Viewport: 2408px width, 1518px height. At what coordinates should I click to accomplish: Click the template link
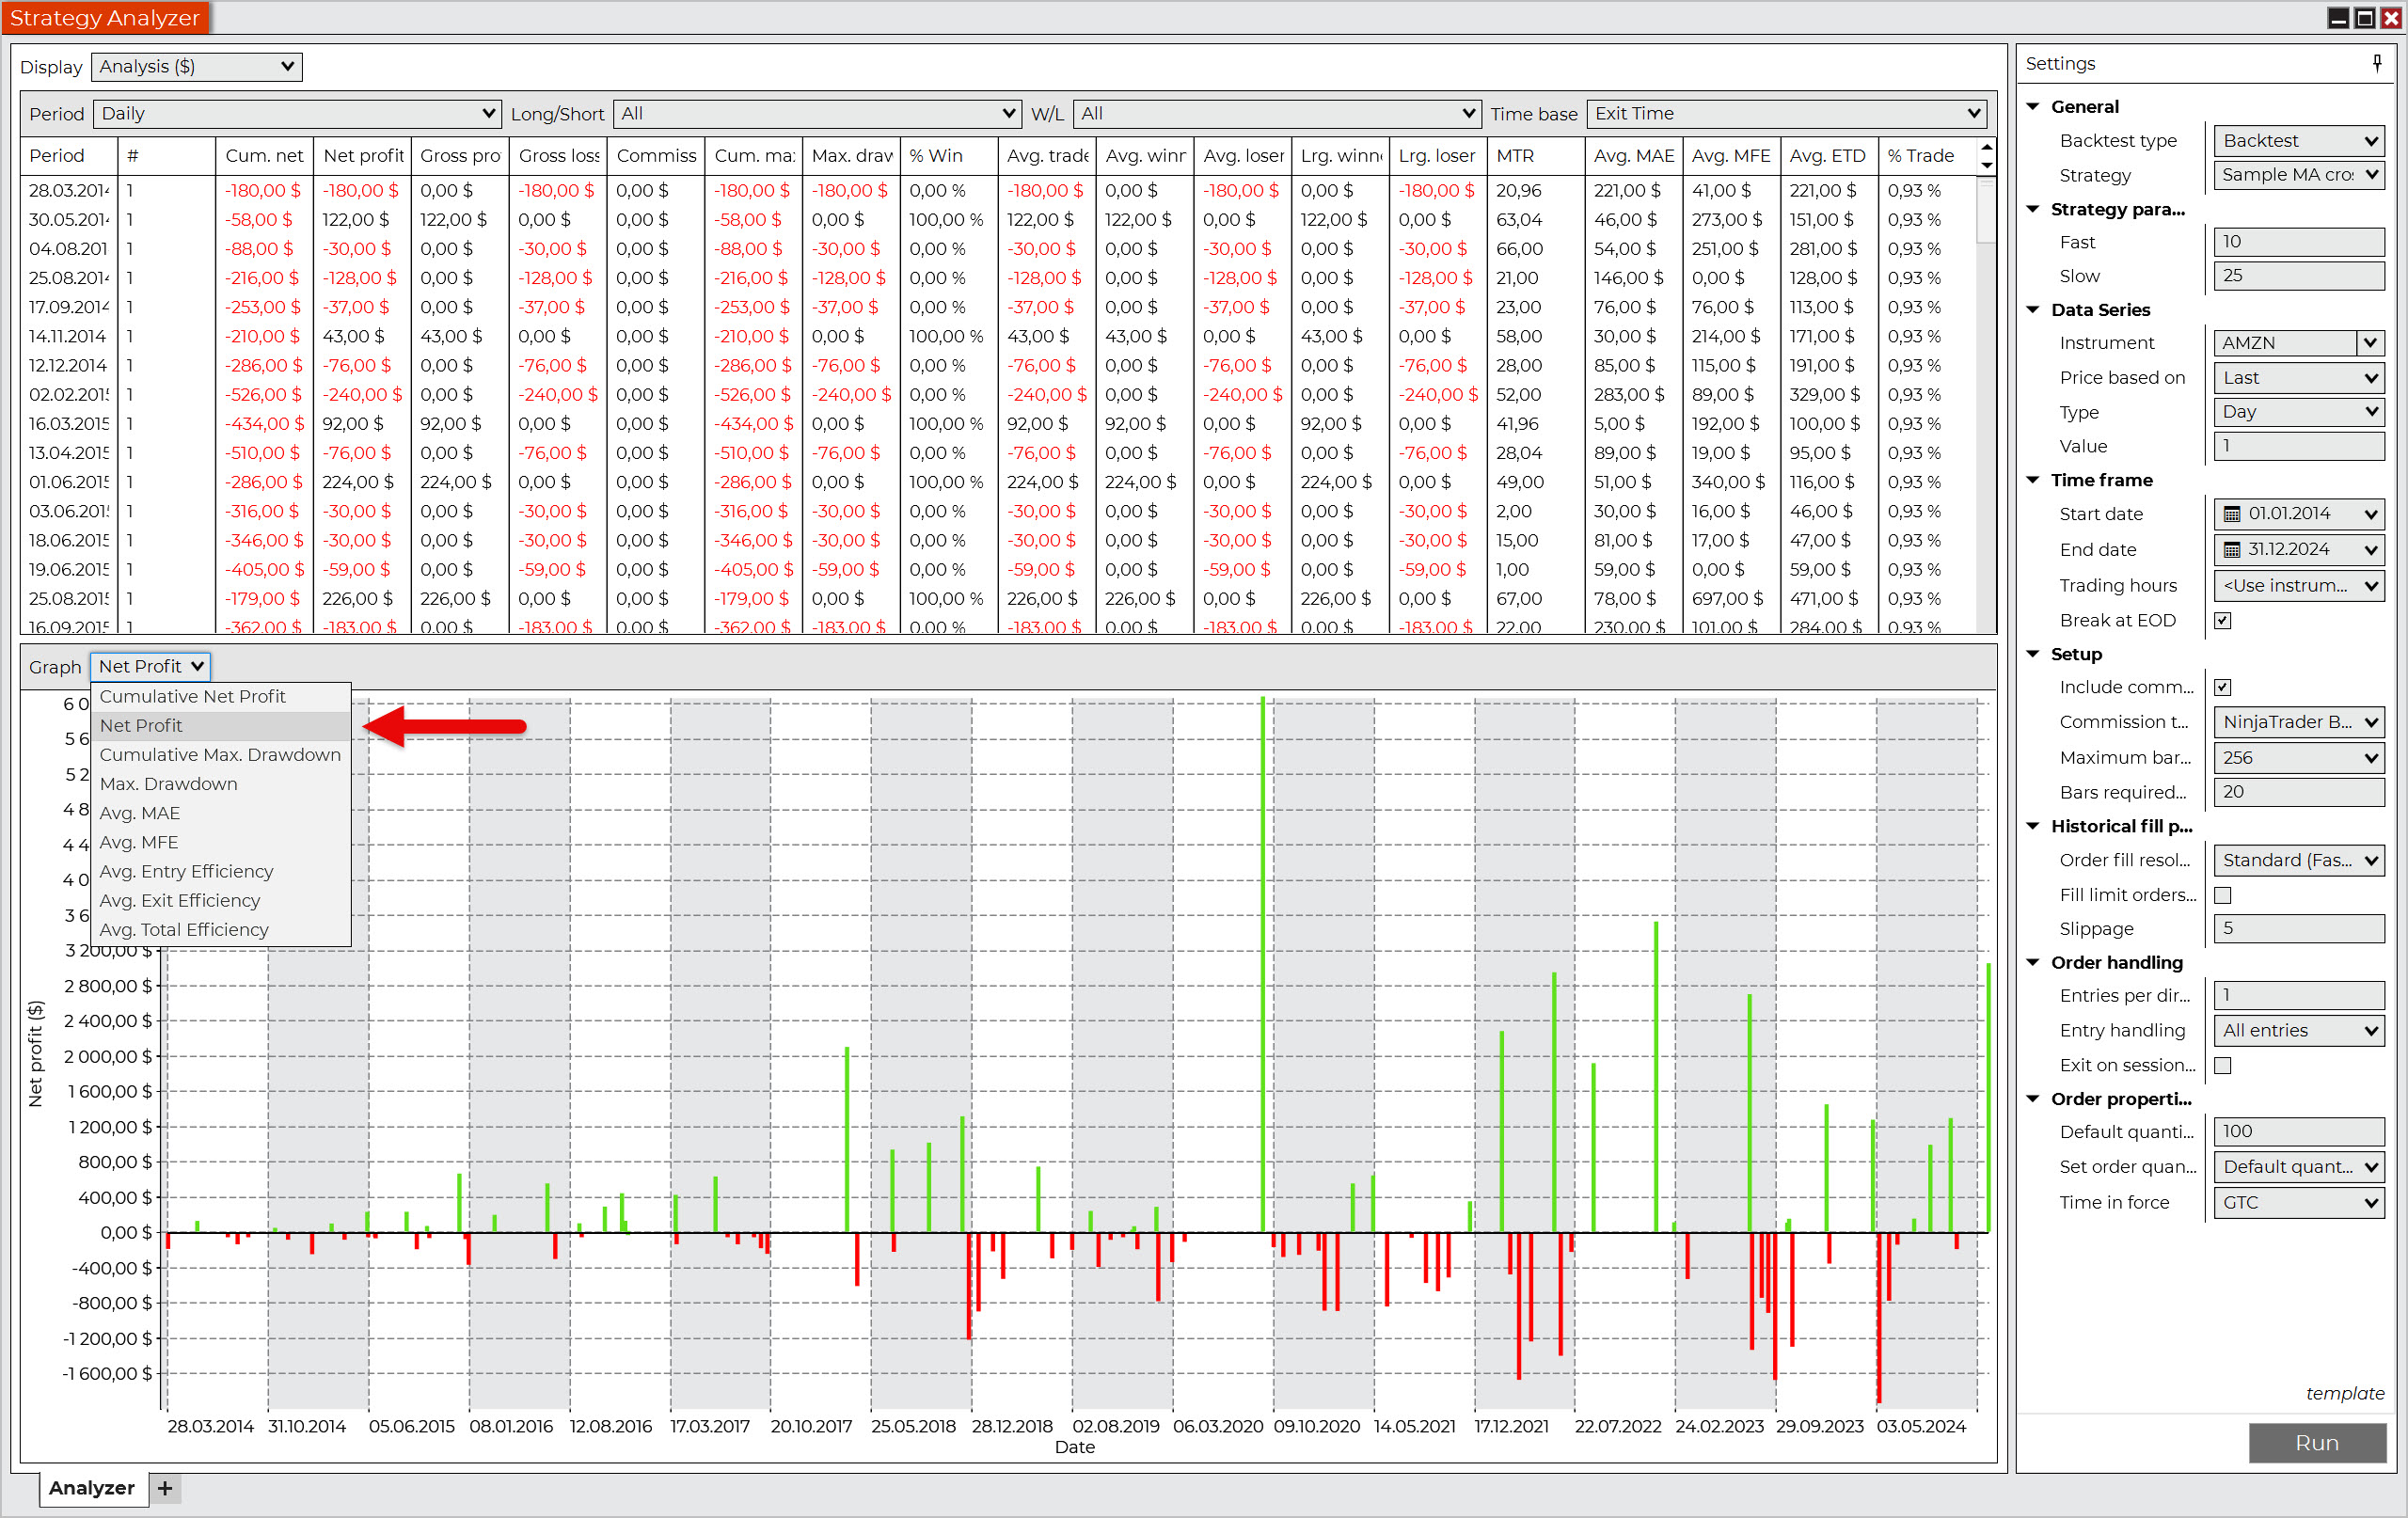coord(2344,1393)
